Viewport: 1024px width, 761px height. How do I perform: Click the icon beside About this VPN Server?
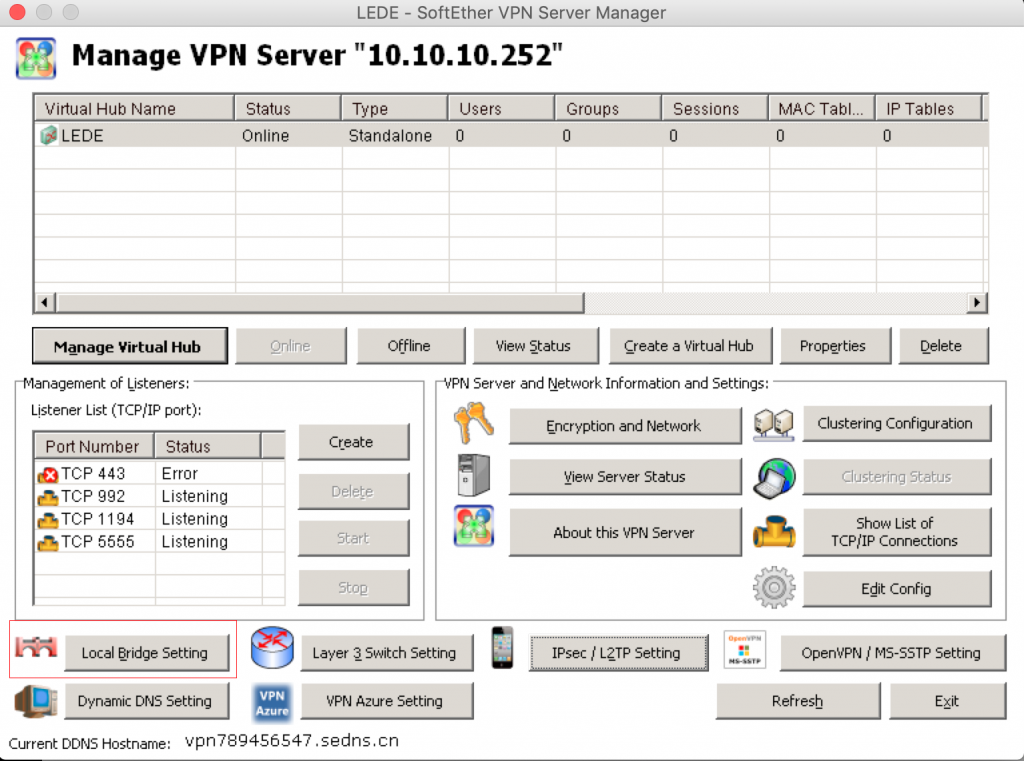[473, 526]
